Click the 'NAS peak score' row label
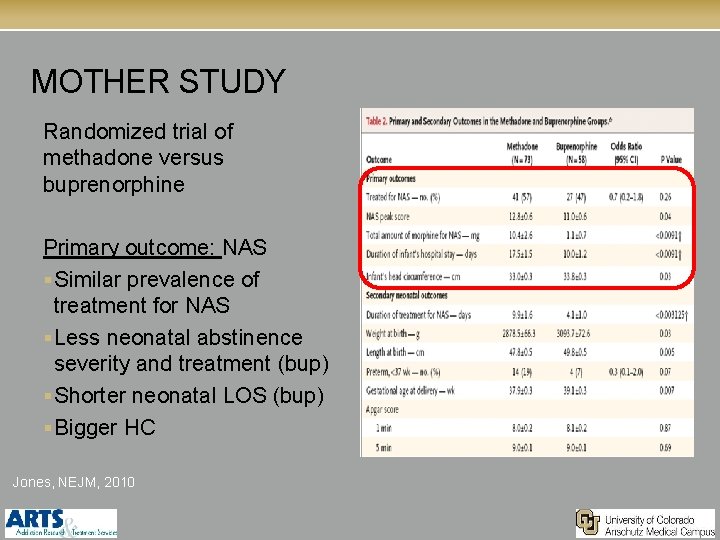This screenshot has width=720, height=540. tap(388, 216)
